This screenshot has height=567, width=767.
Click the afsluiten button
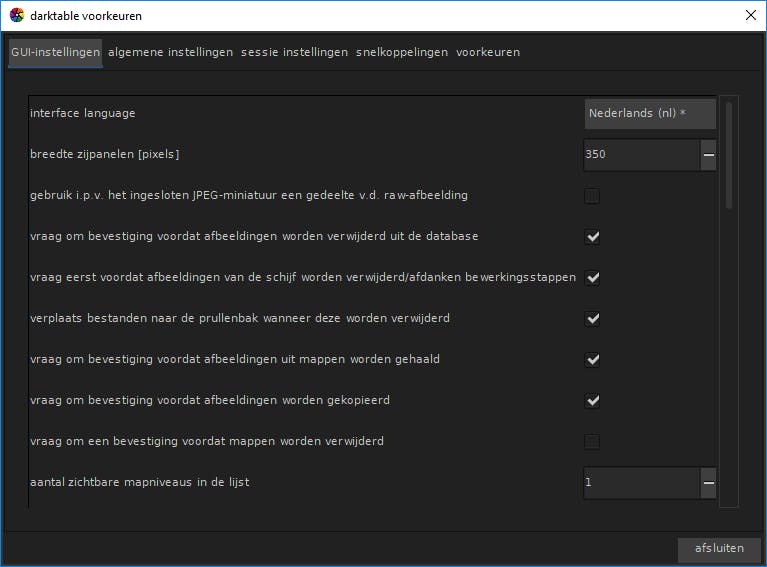[719, 549]
